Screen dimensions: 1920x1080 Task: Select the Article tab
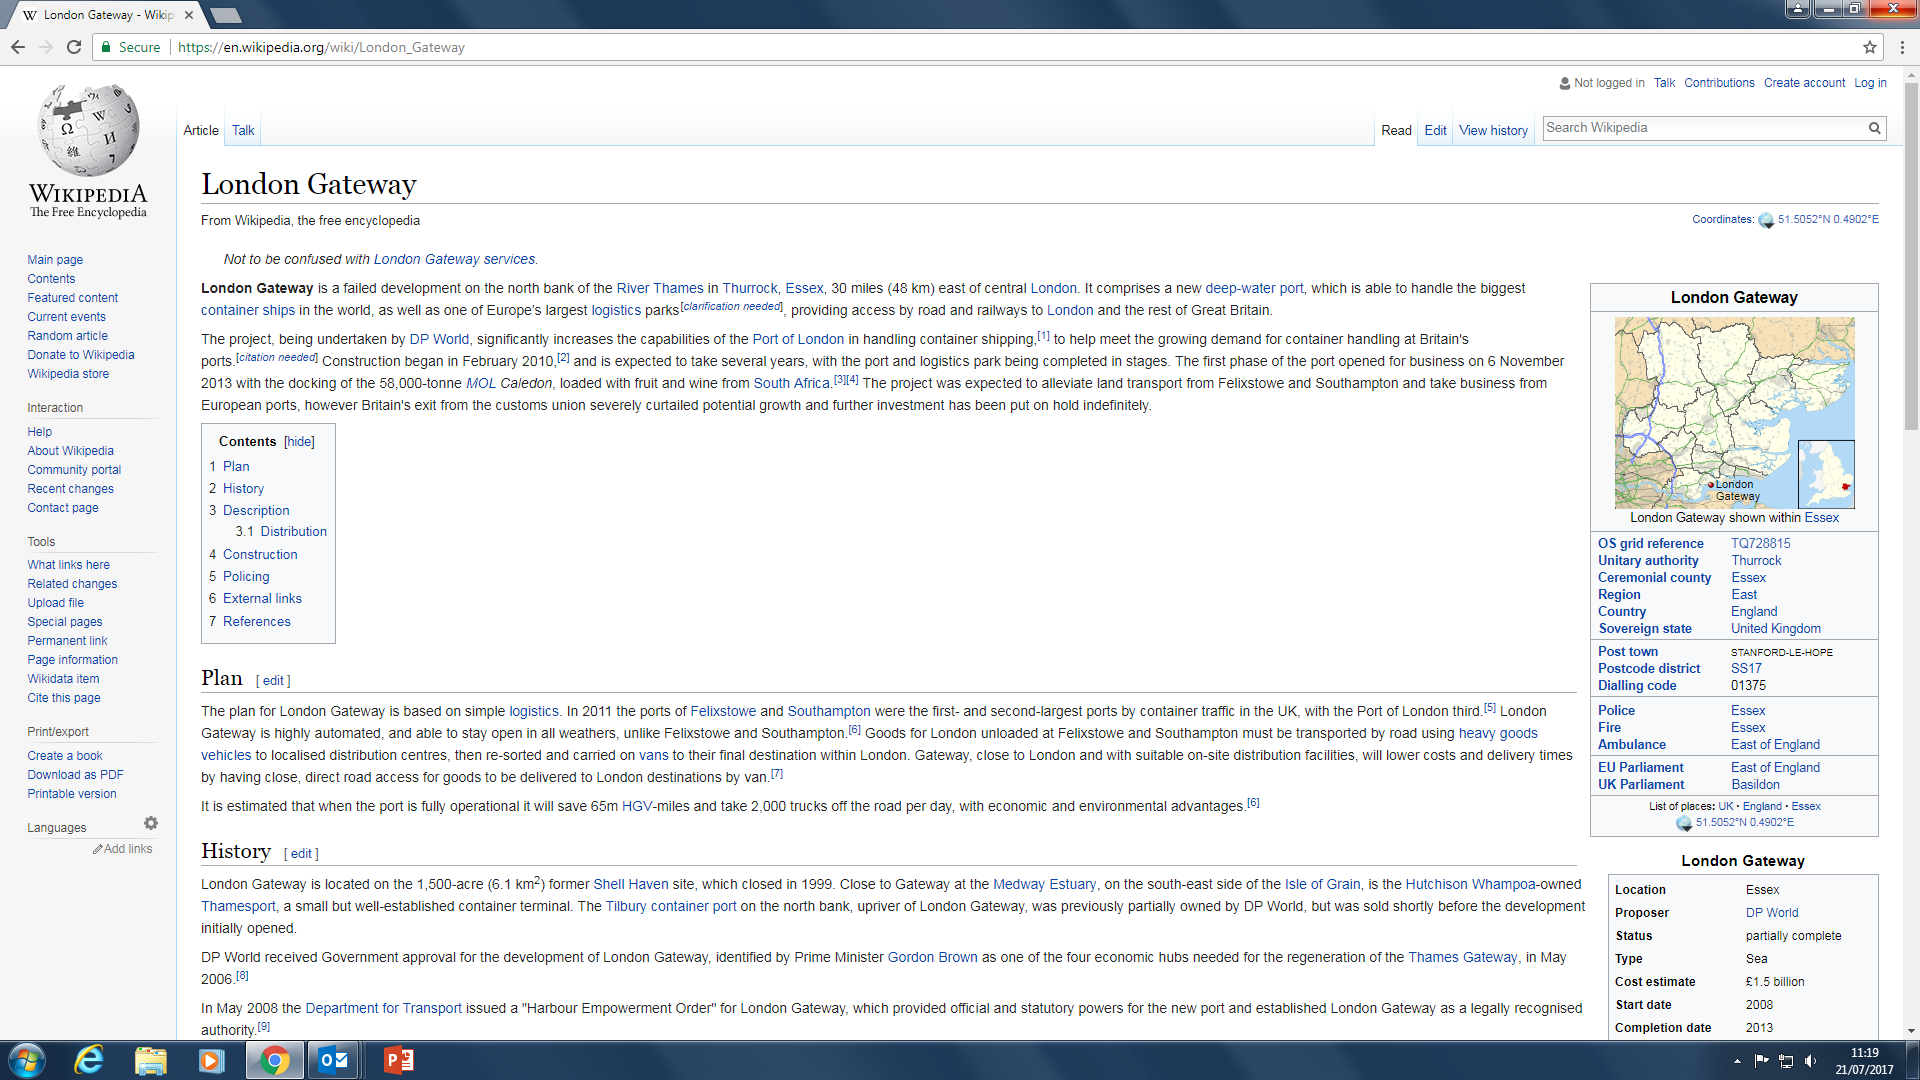pyautogui.click(x=201, y=131)
